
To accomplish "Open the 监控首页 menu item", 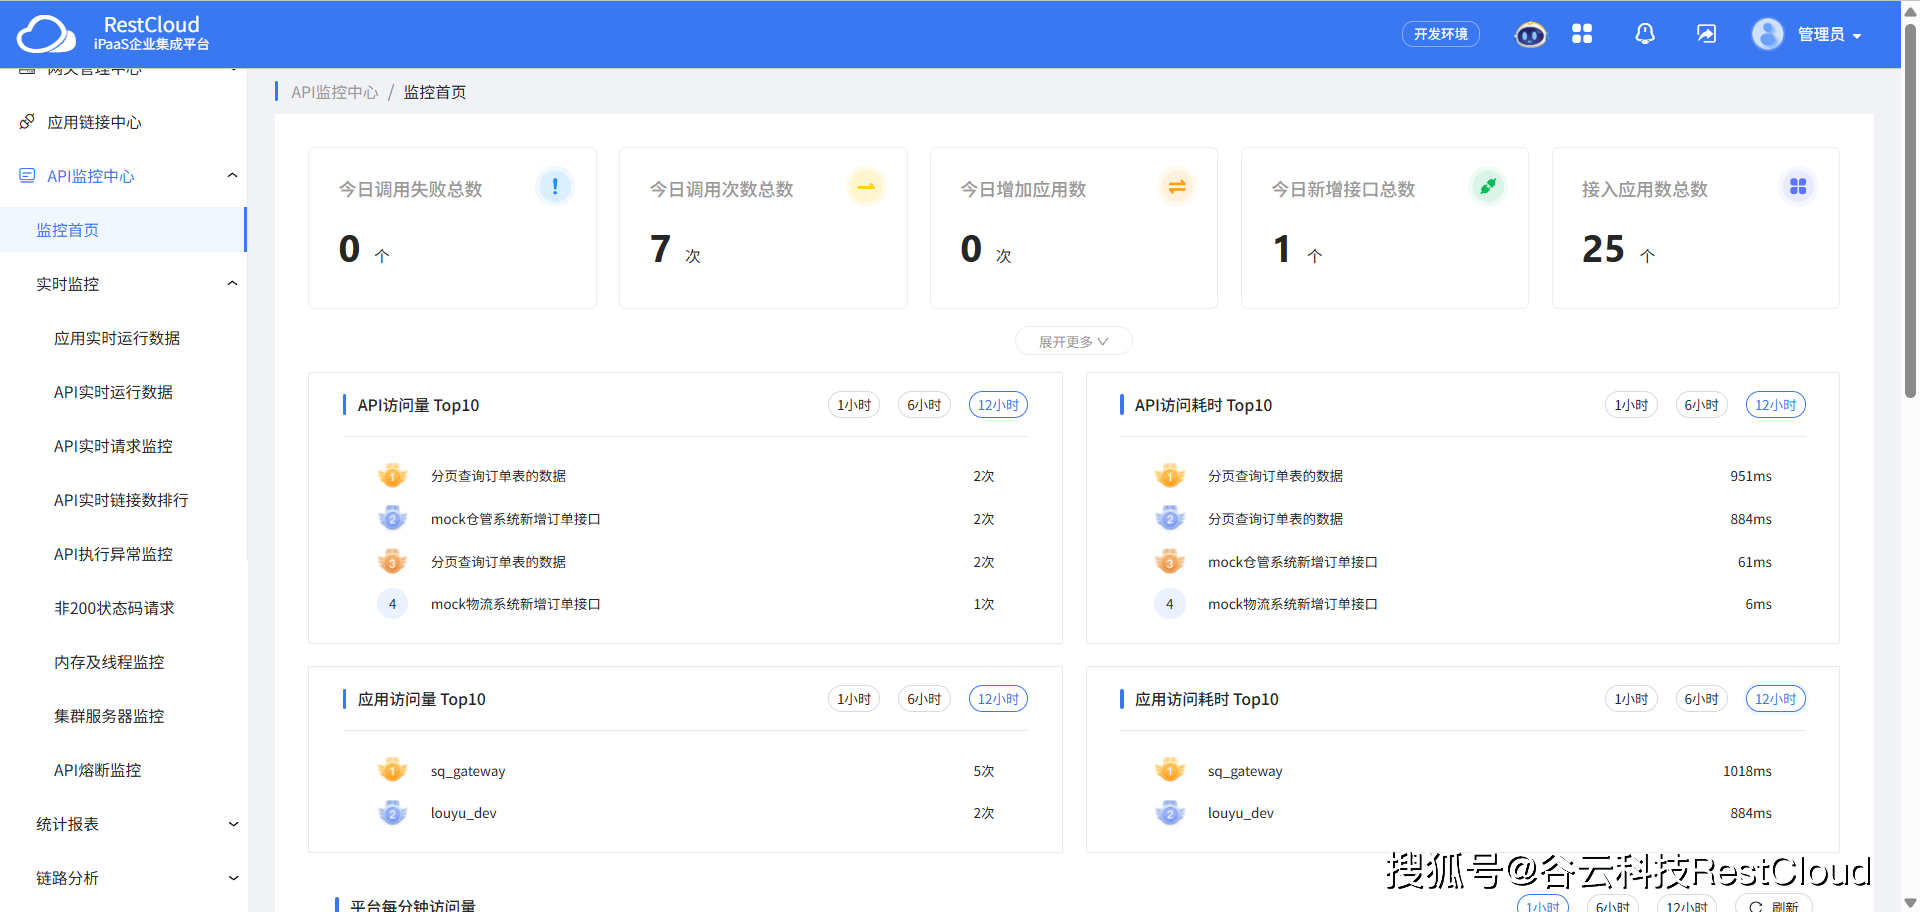I will [67, 229].
